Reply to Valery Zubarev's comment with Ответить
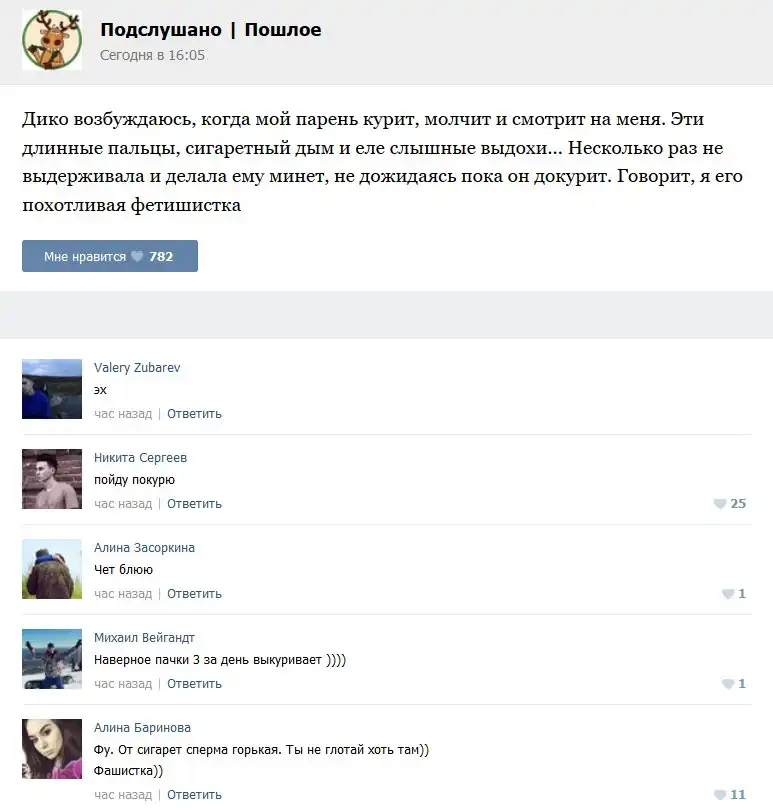The width and height of the screenshot is (773, 810). [194, 414]
